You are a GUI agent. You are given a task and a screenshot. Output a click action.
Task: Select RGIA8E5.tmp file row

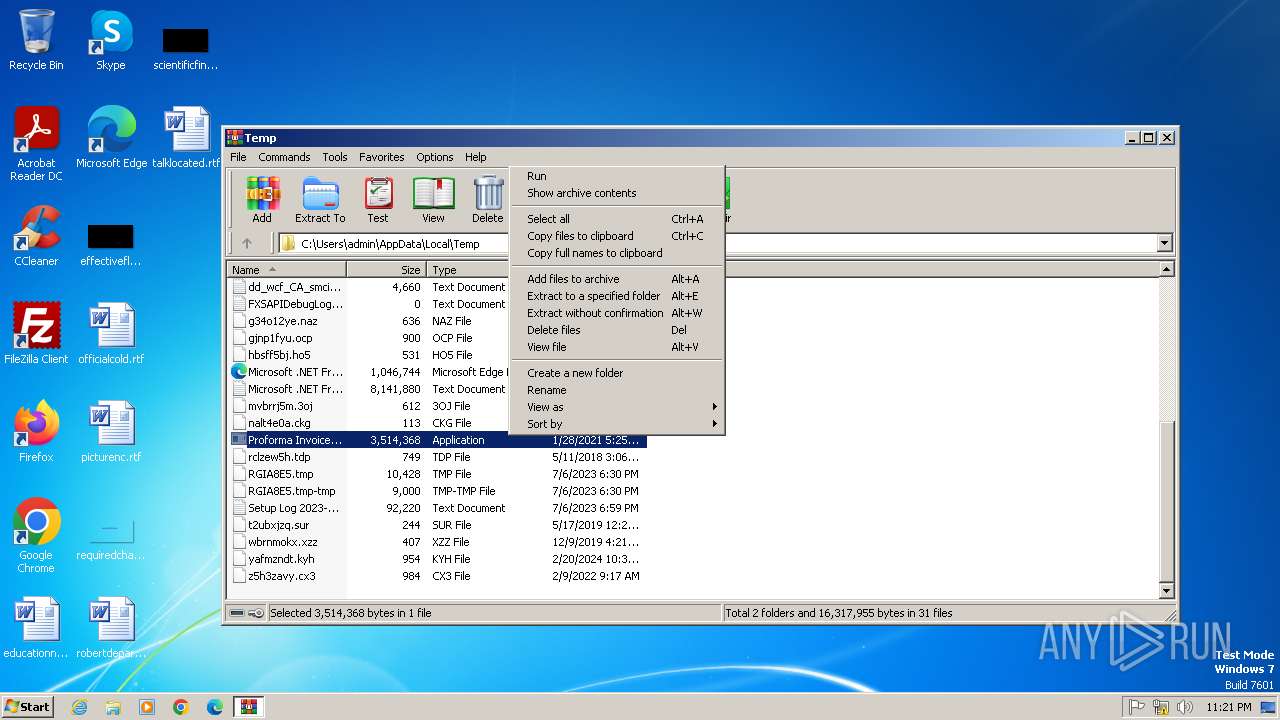point(438,474)
